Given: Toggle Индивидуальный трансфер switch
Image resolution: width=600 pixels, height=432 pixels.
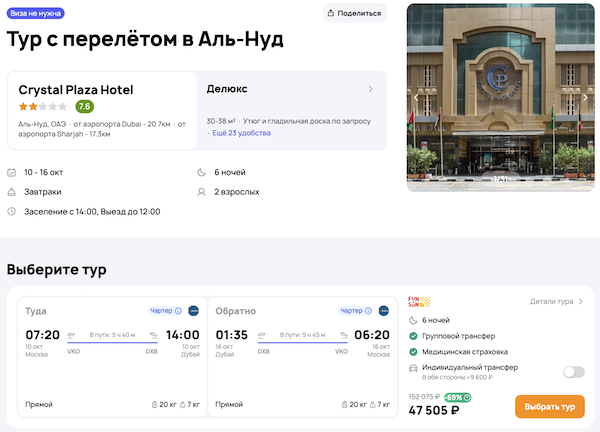Looking at the screenshot, I should click(574, 372).
